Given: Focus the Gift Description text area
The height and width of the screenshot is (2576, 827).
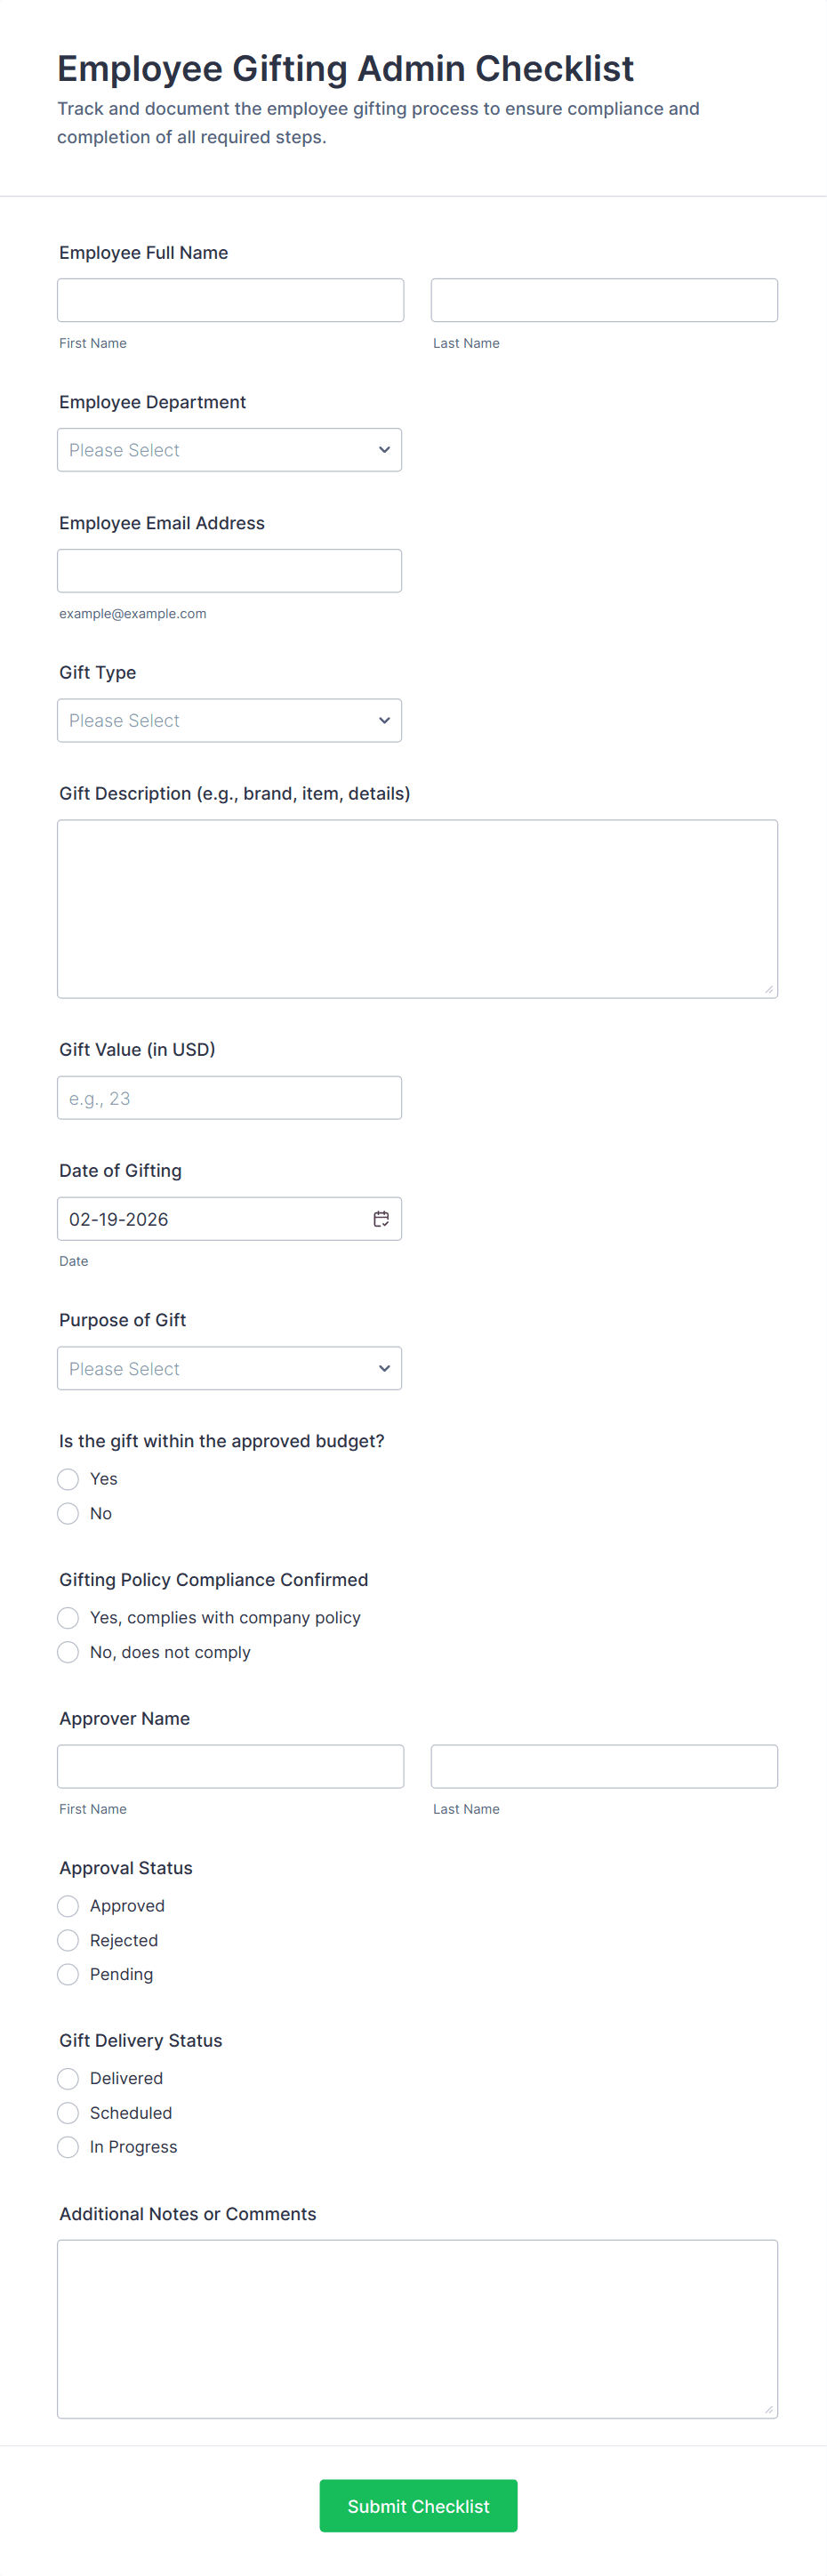Looking at the screenshot, I should click(x=417, y=908).
